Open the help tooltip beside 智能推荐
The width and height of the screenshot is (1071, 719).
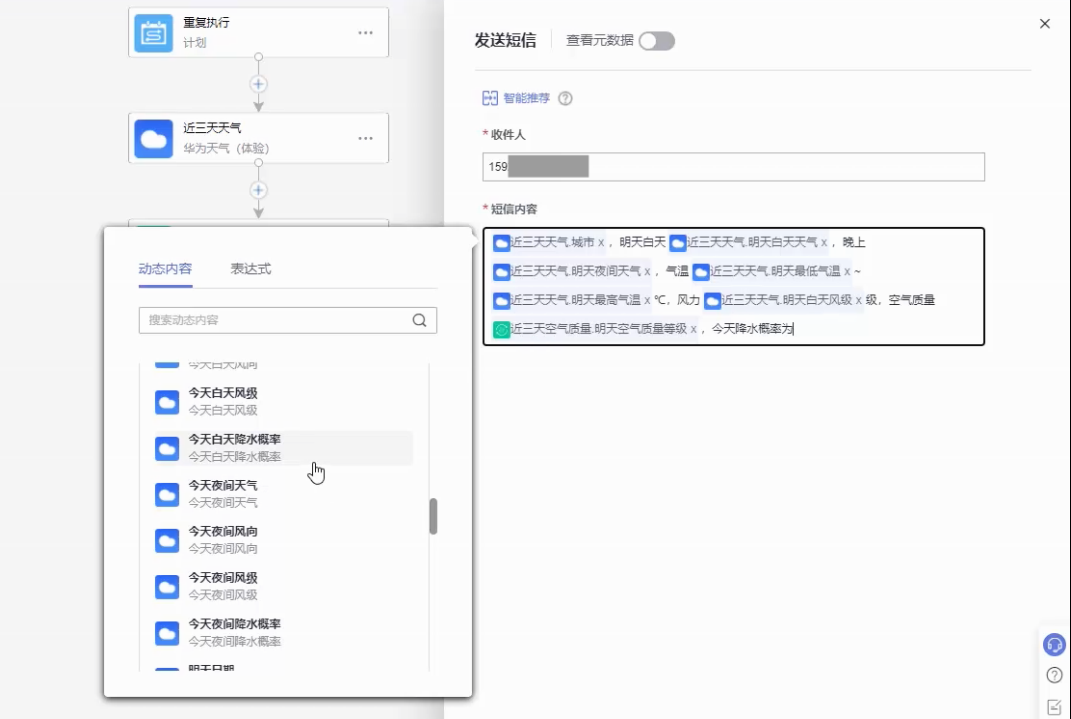pyautogui.click(x=565, y=98)
